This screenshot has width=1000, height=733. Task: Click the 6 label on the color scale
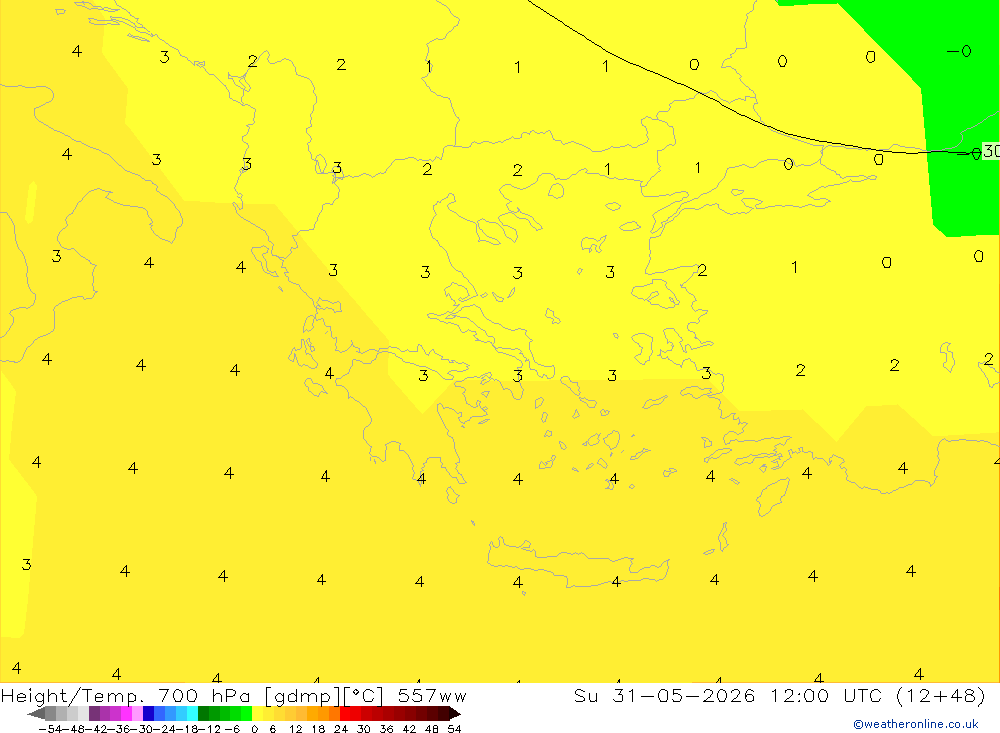coord(273,729)
